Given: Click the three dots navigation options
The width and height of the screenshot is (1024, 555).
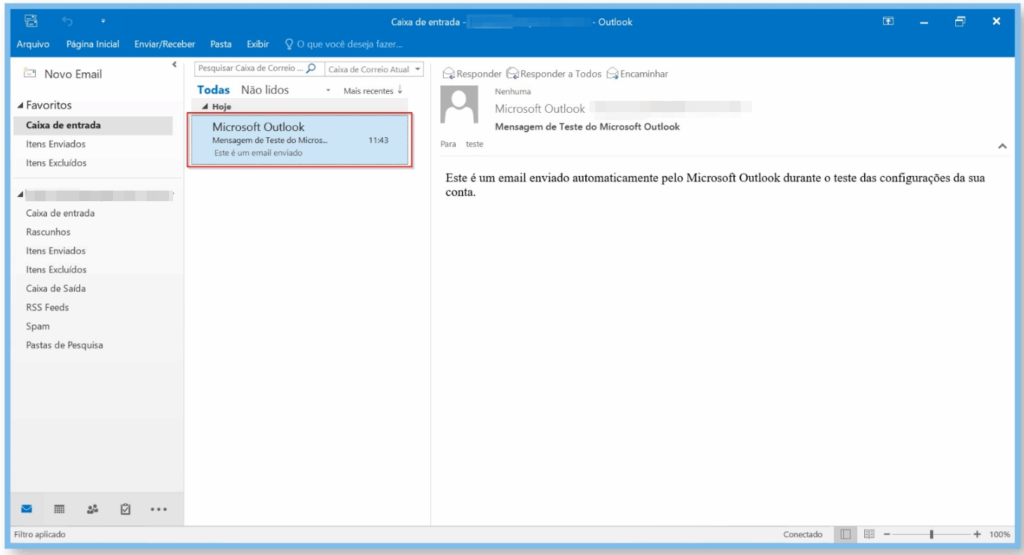Looking at the screenshot, I should click(x=158, y=508).
